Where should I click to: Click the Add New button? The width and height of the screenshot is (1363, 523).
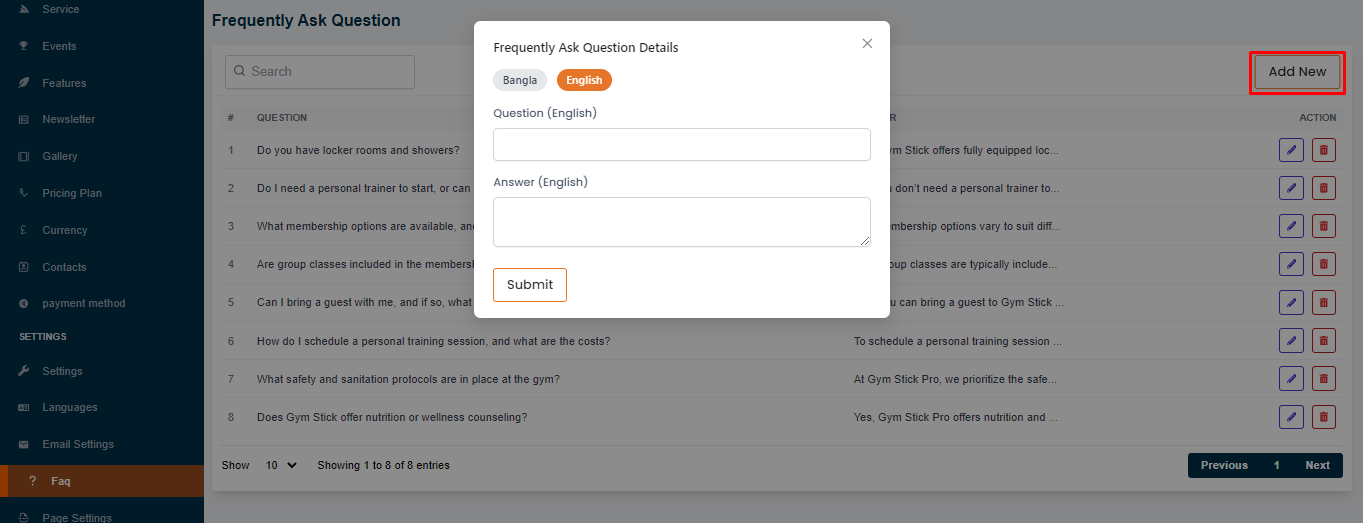coord(1297,72)
